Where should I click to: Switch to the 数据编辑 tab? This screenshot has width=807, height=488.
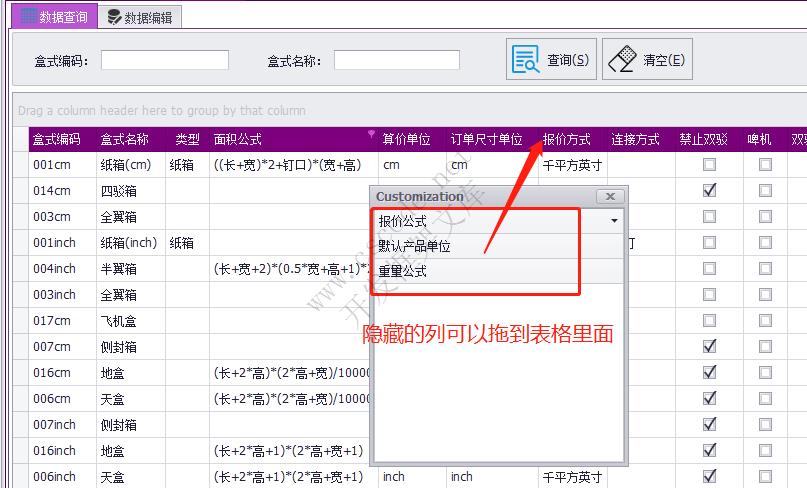tap(139, 18)
